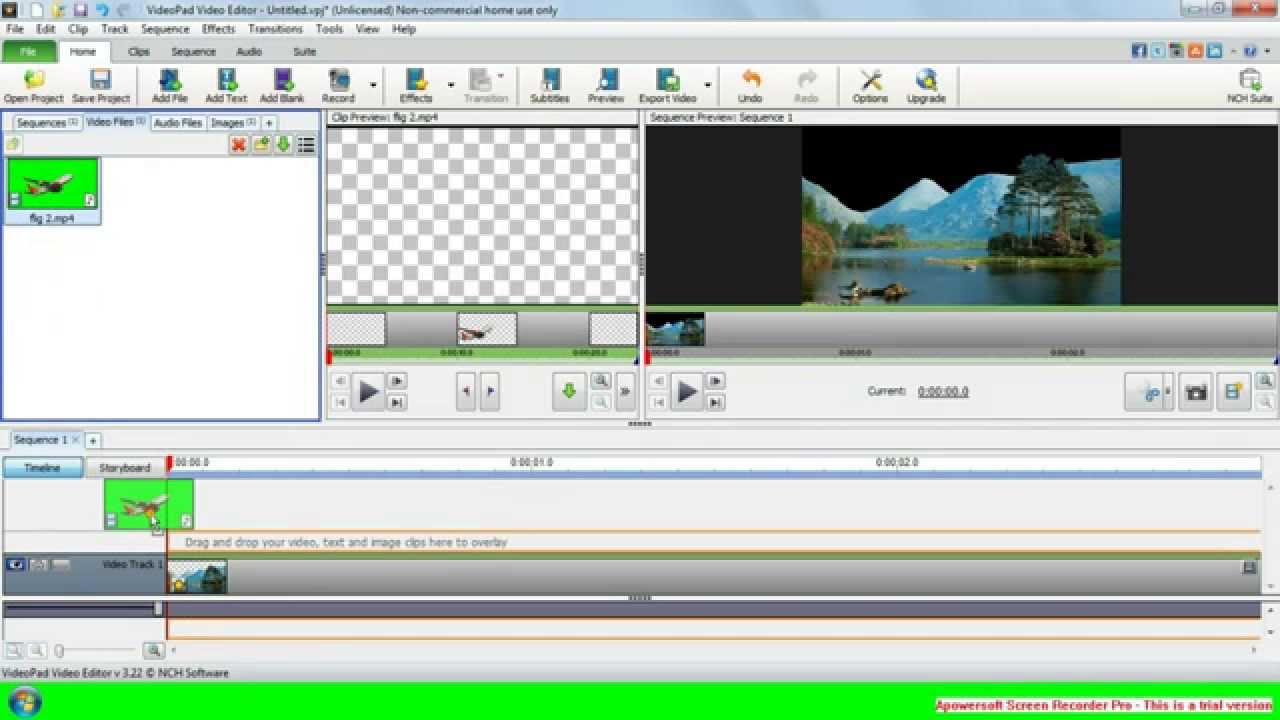Click the split clip scissors icon
1280x720 pixels.
click(1143, 392)
